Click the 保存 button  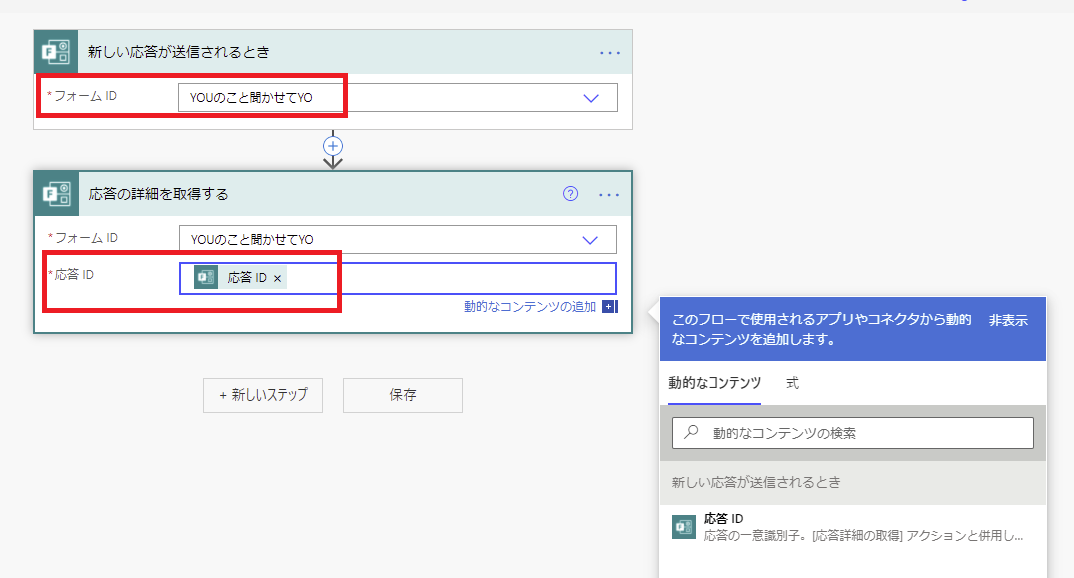click(402, 396)
